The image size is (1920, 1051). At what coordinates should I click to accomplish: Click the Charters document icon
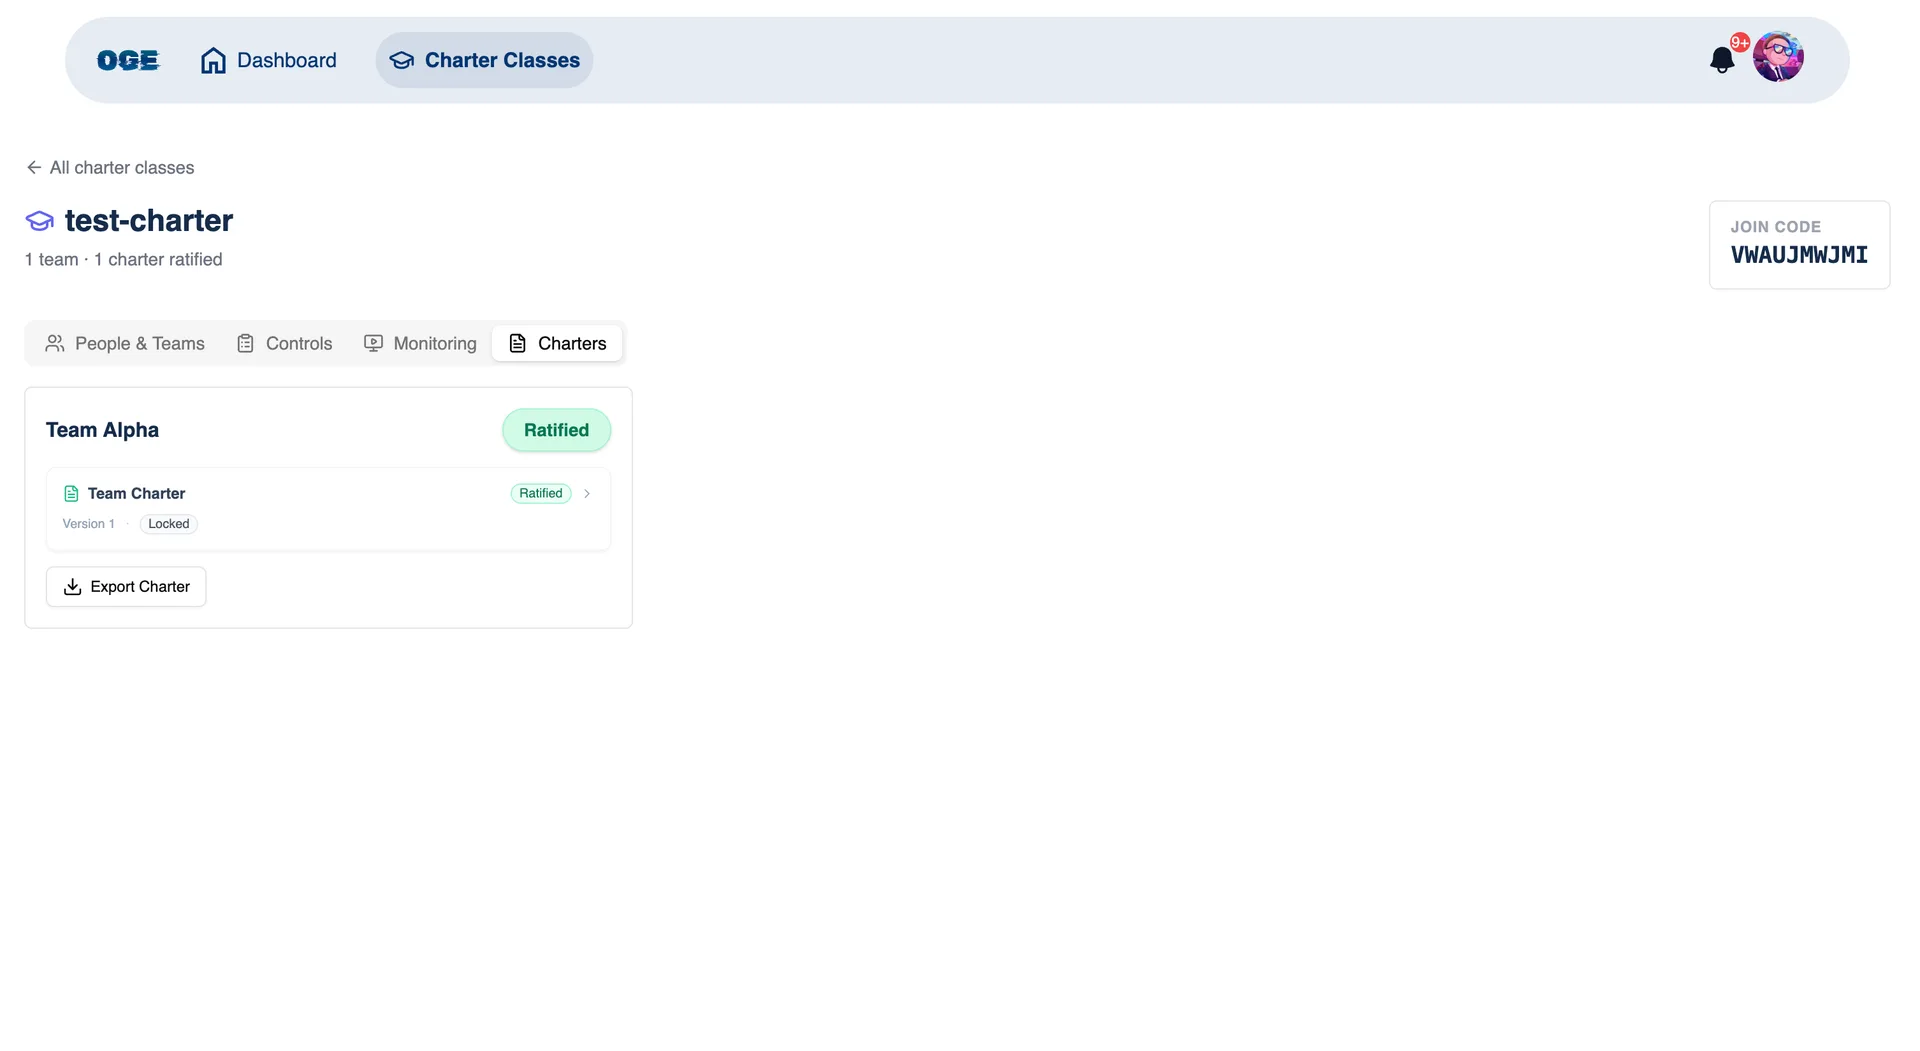click(517, 343)
